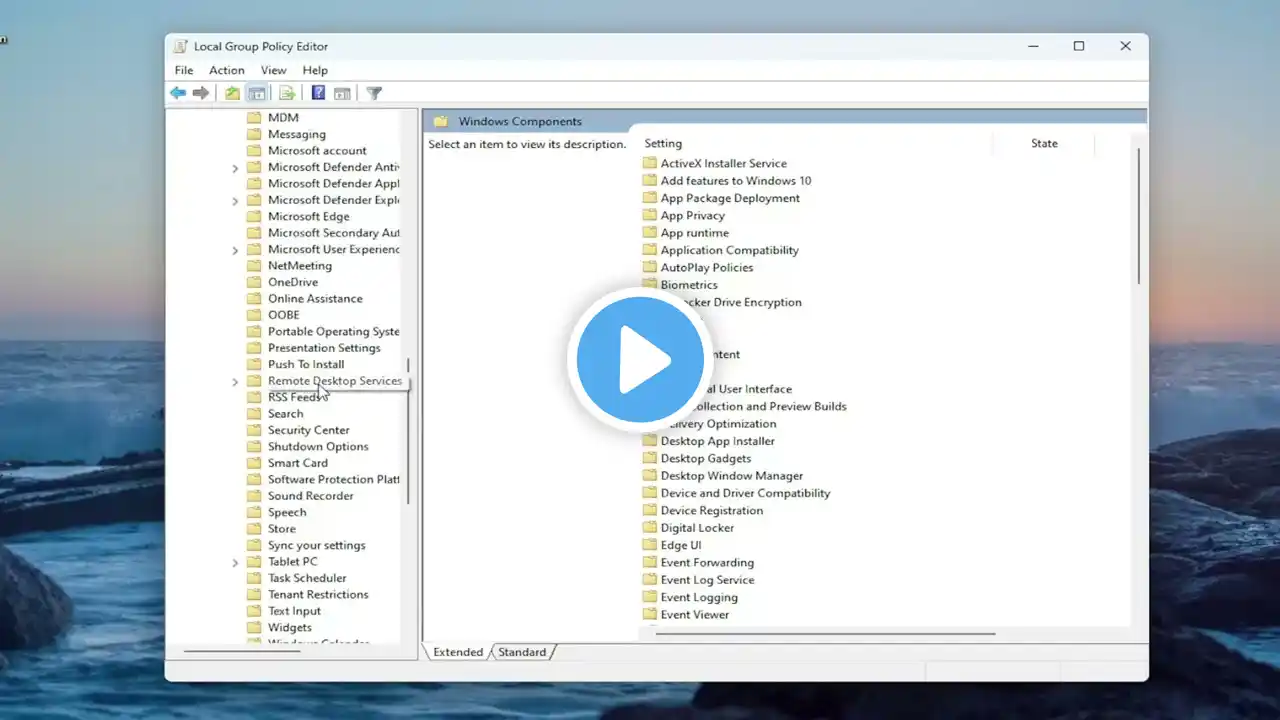
Task: Expand the Remote Desktop Services node
Action: 235,382
